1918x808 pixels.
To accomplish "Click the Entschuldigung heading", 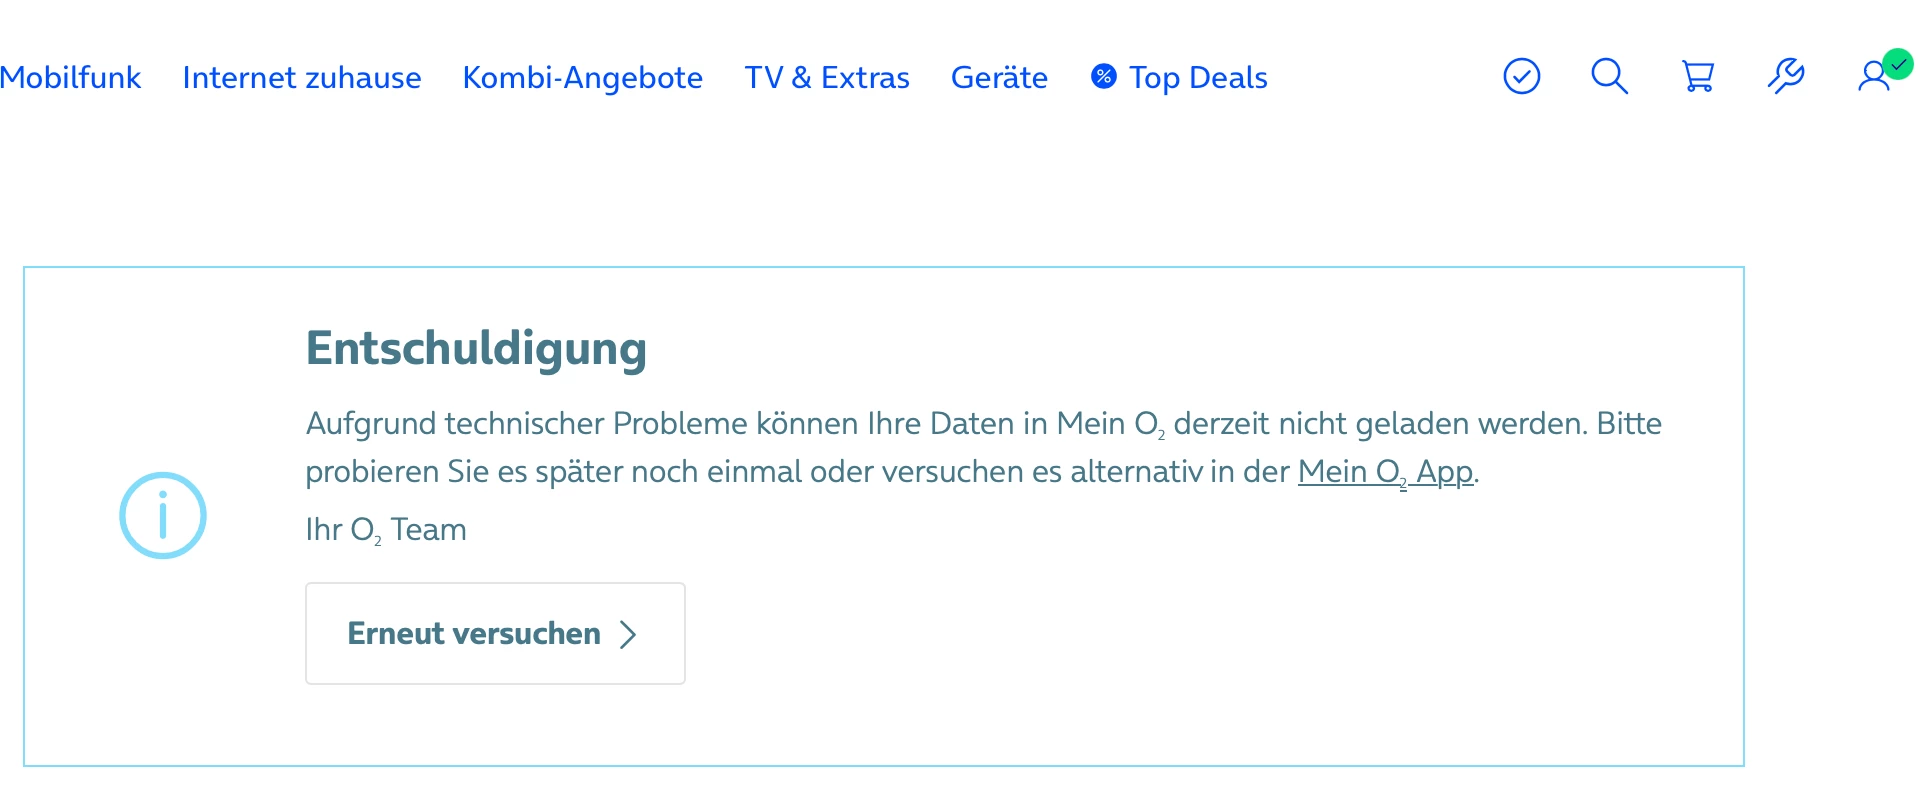I will [x=476, y=349].
